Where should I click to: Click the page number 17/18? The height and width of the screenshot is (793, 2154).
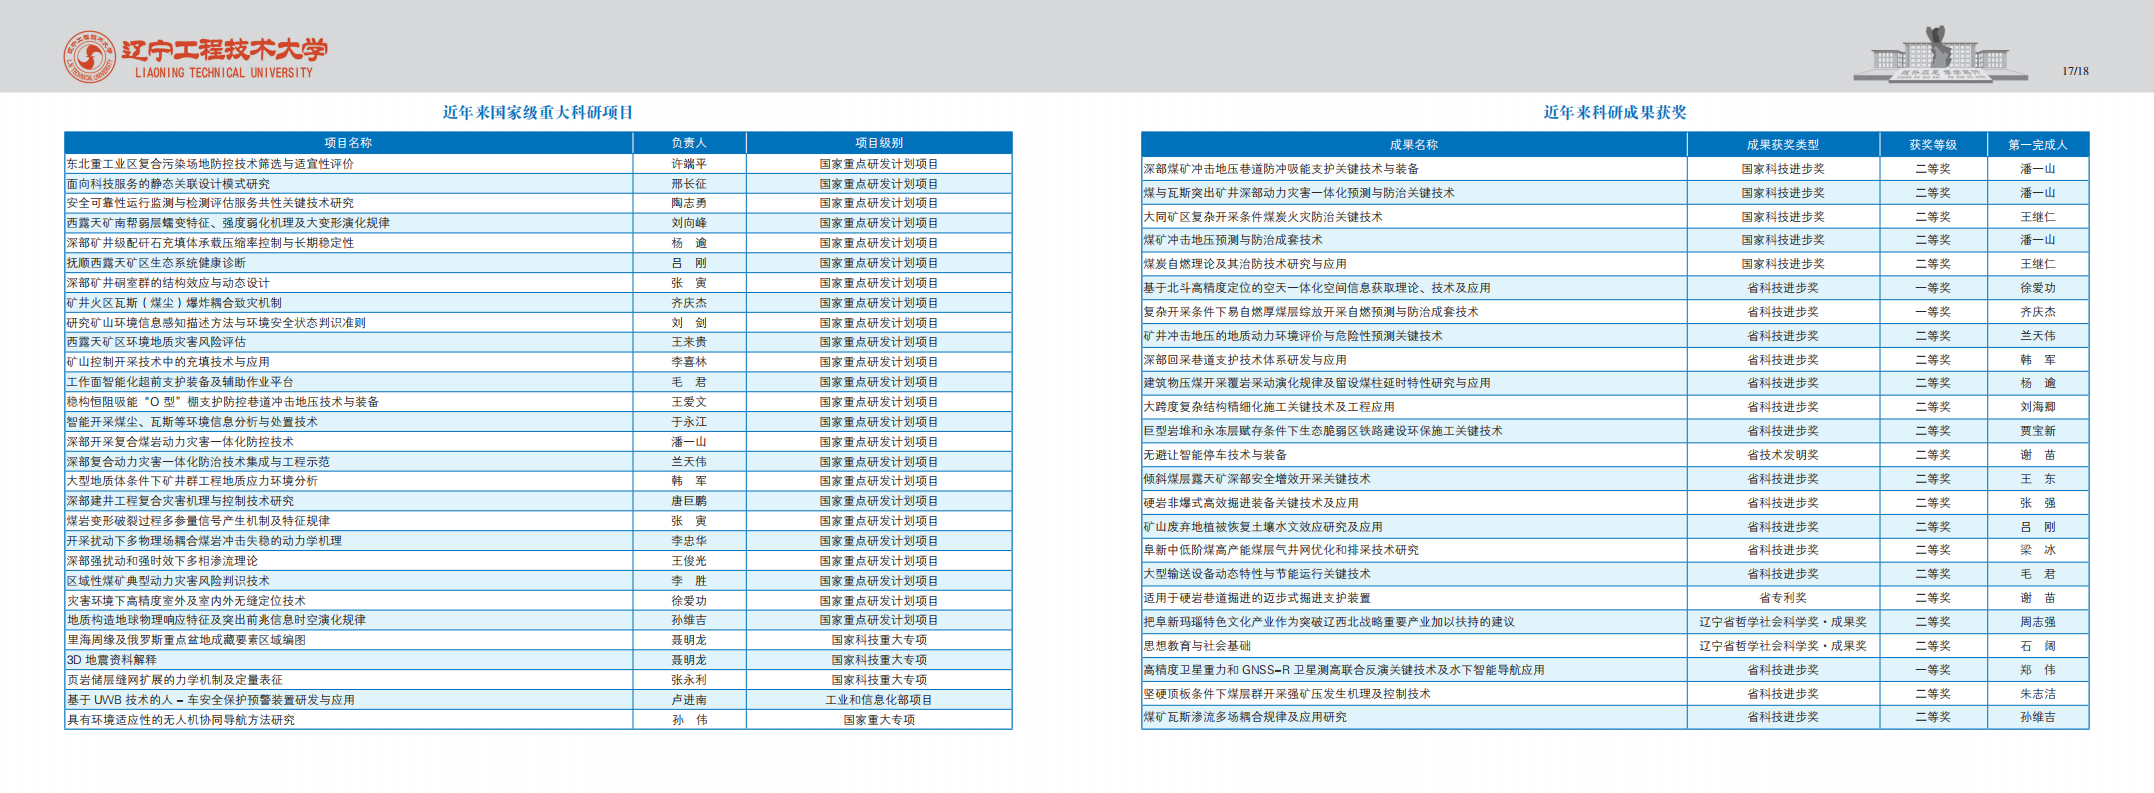pyautogui.click(x=2075, y=71)
